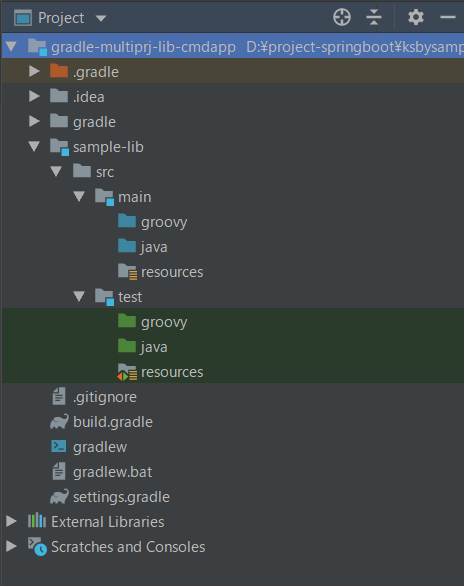Select the .gitignore file name

pyautogui.click(x=105, y=397)
